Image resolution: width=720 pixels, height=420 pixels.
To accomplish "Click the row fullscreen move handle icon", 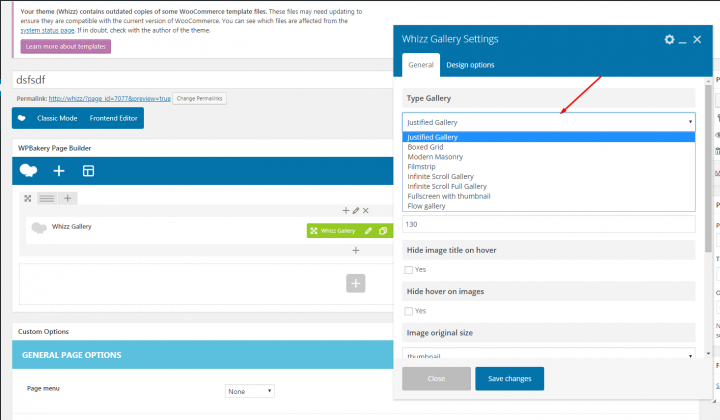I will point(28,198).
